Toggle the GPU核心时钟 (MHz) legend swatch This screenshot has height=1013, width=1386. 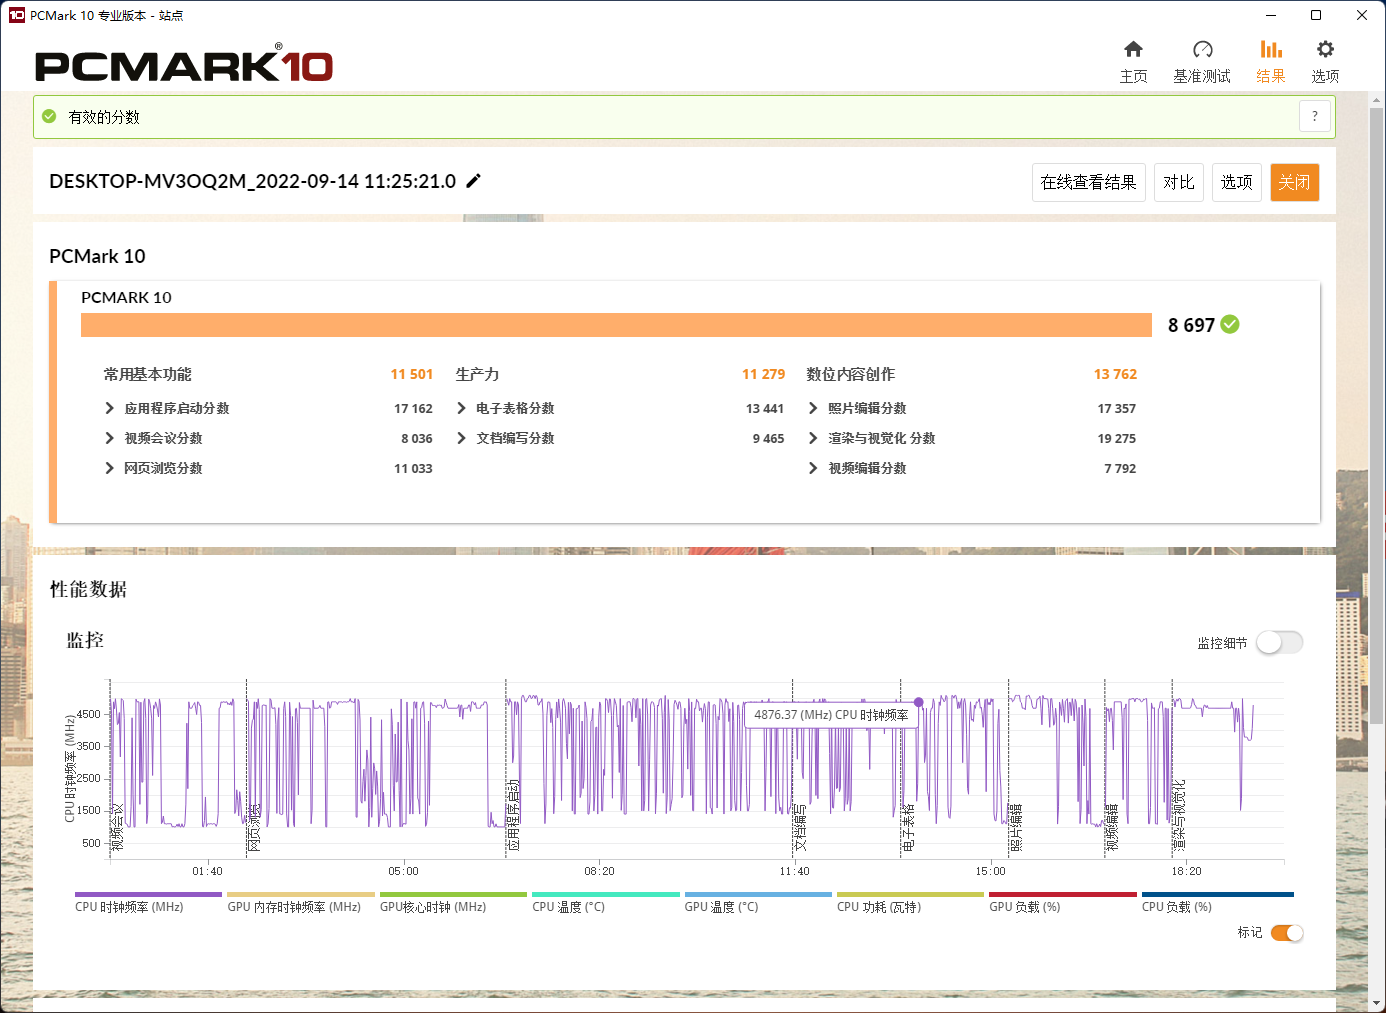453,894
